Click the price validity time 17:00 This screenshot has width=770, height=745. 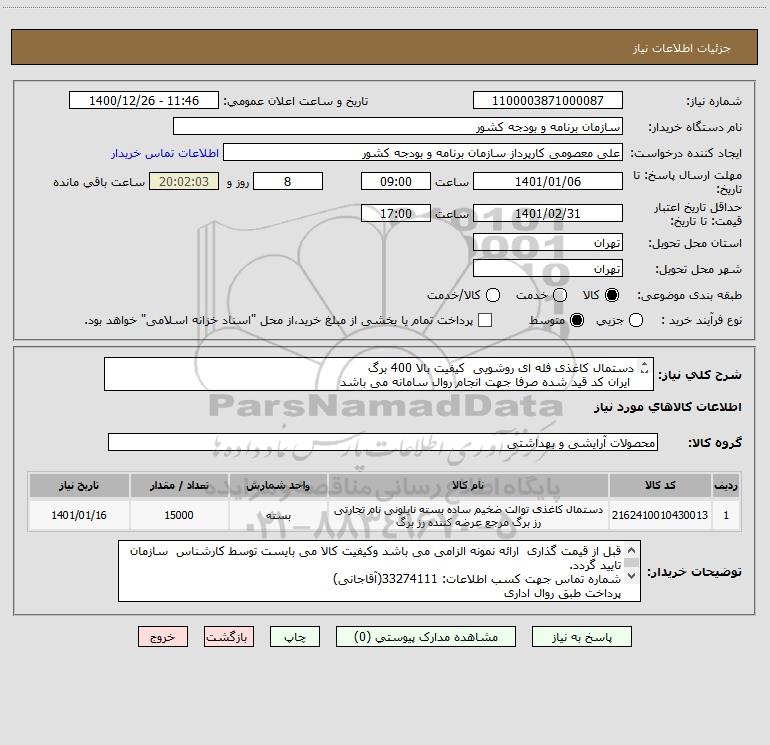click(396, 213)
